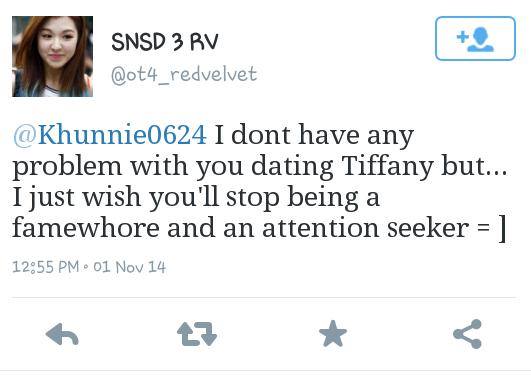Retweet this post with the retweet icon
531x375 pixels.
(x=197, y=334)
